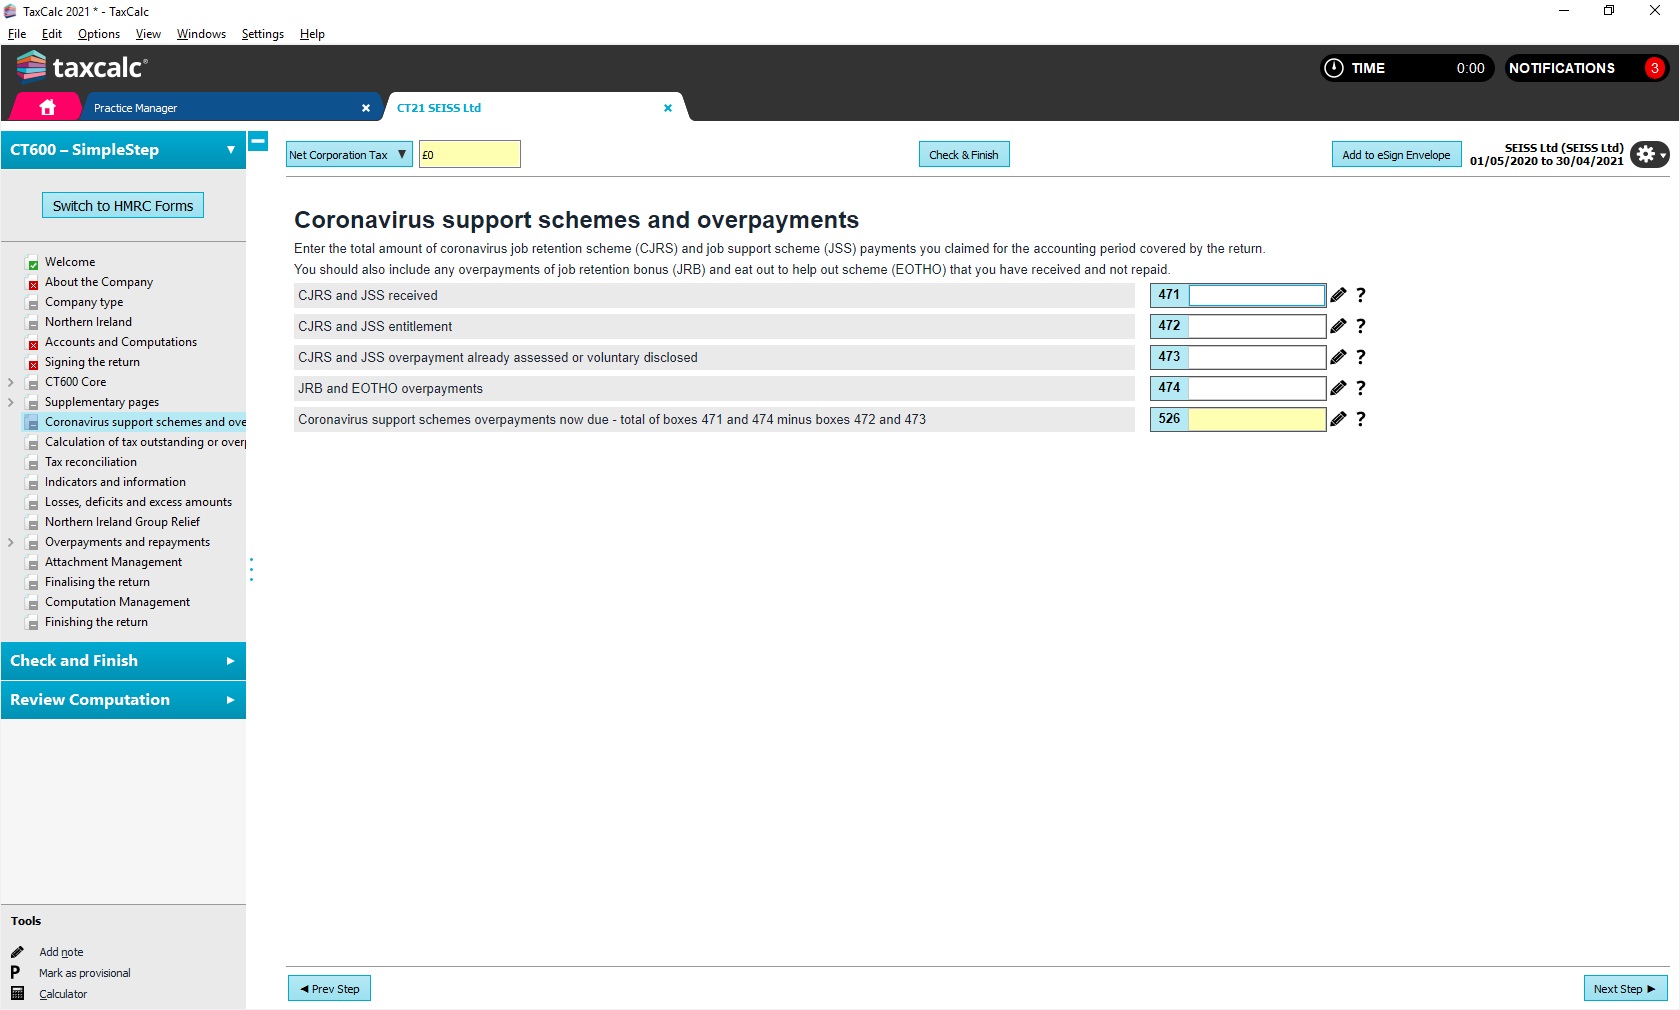Collapse the sidebar with the minus button
This screenshot has height=1010, width=1680.
[x=258, y=141]
